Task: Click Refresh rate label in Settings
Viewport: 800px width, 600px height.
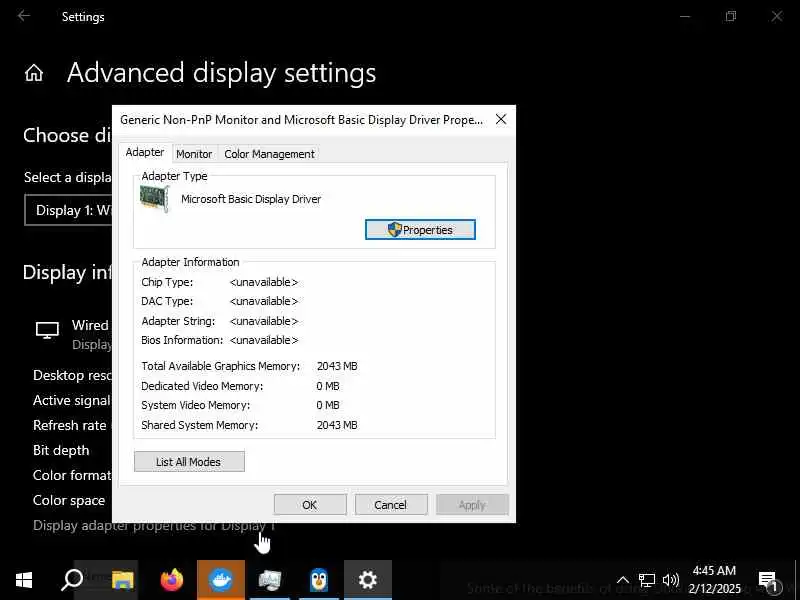Action: pyautogui.click(x=70, y=426)
